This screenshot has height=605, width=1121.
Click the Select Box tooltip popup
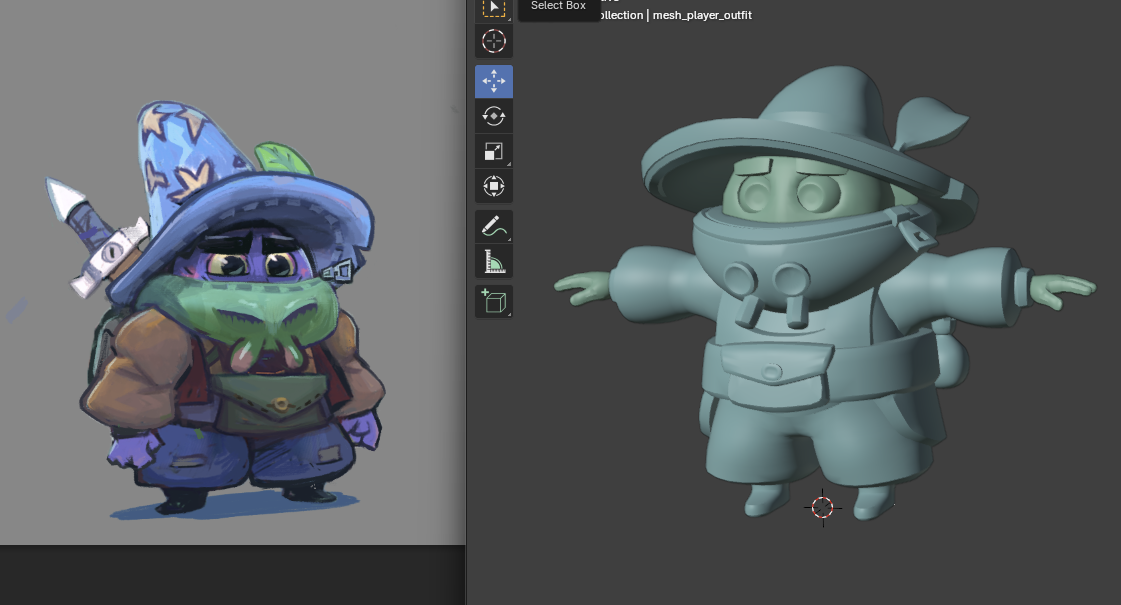click(x=558, y=7)
